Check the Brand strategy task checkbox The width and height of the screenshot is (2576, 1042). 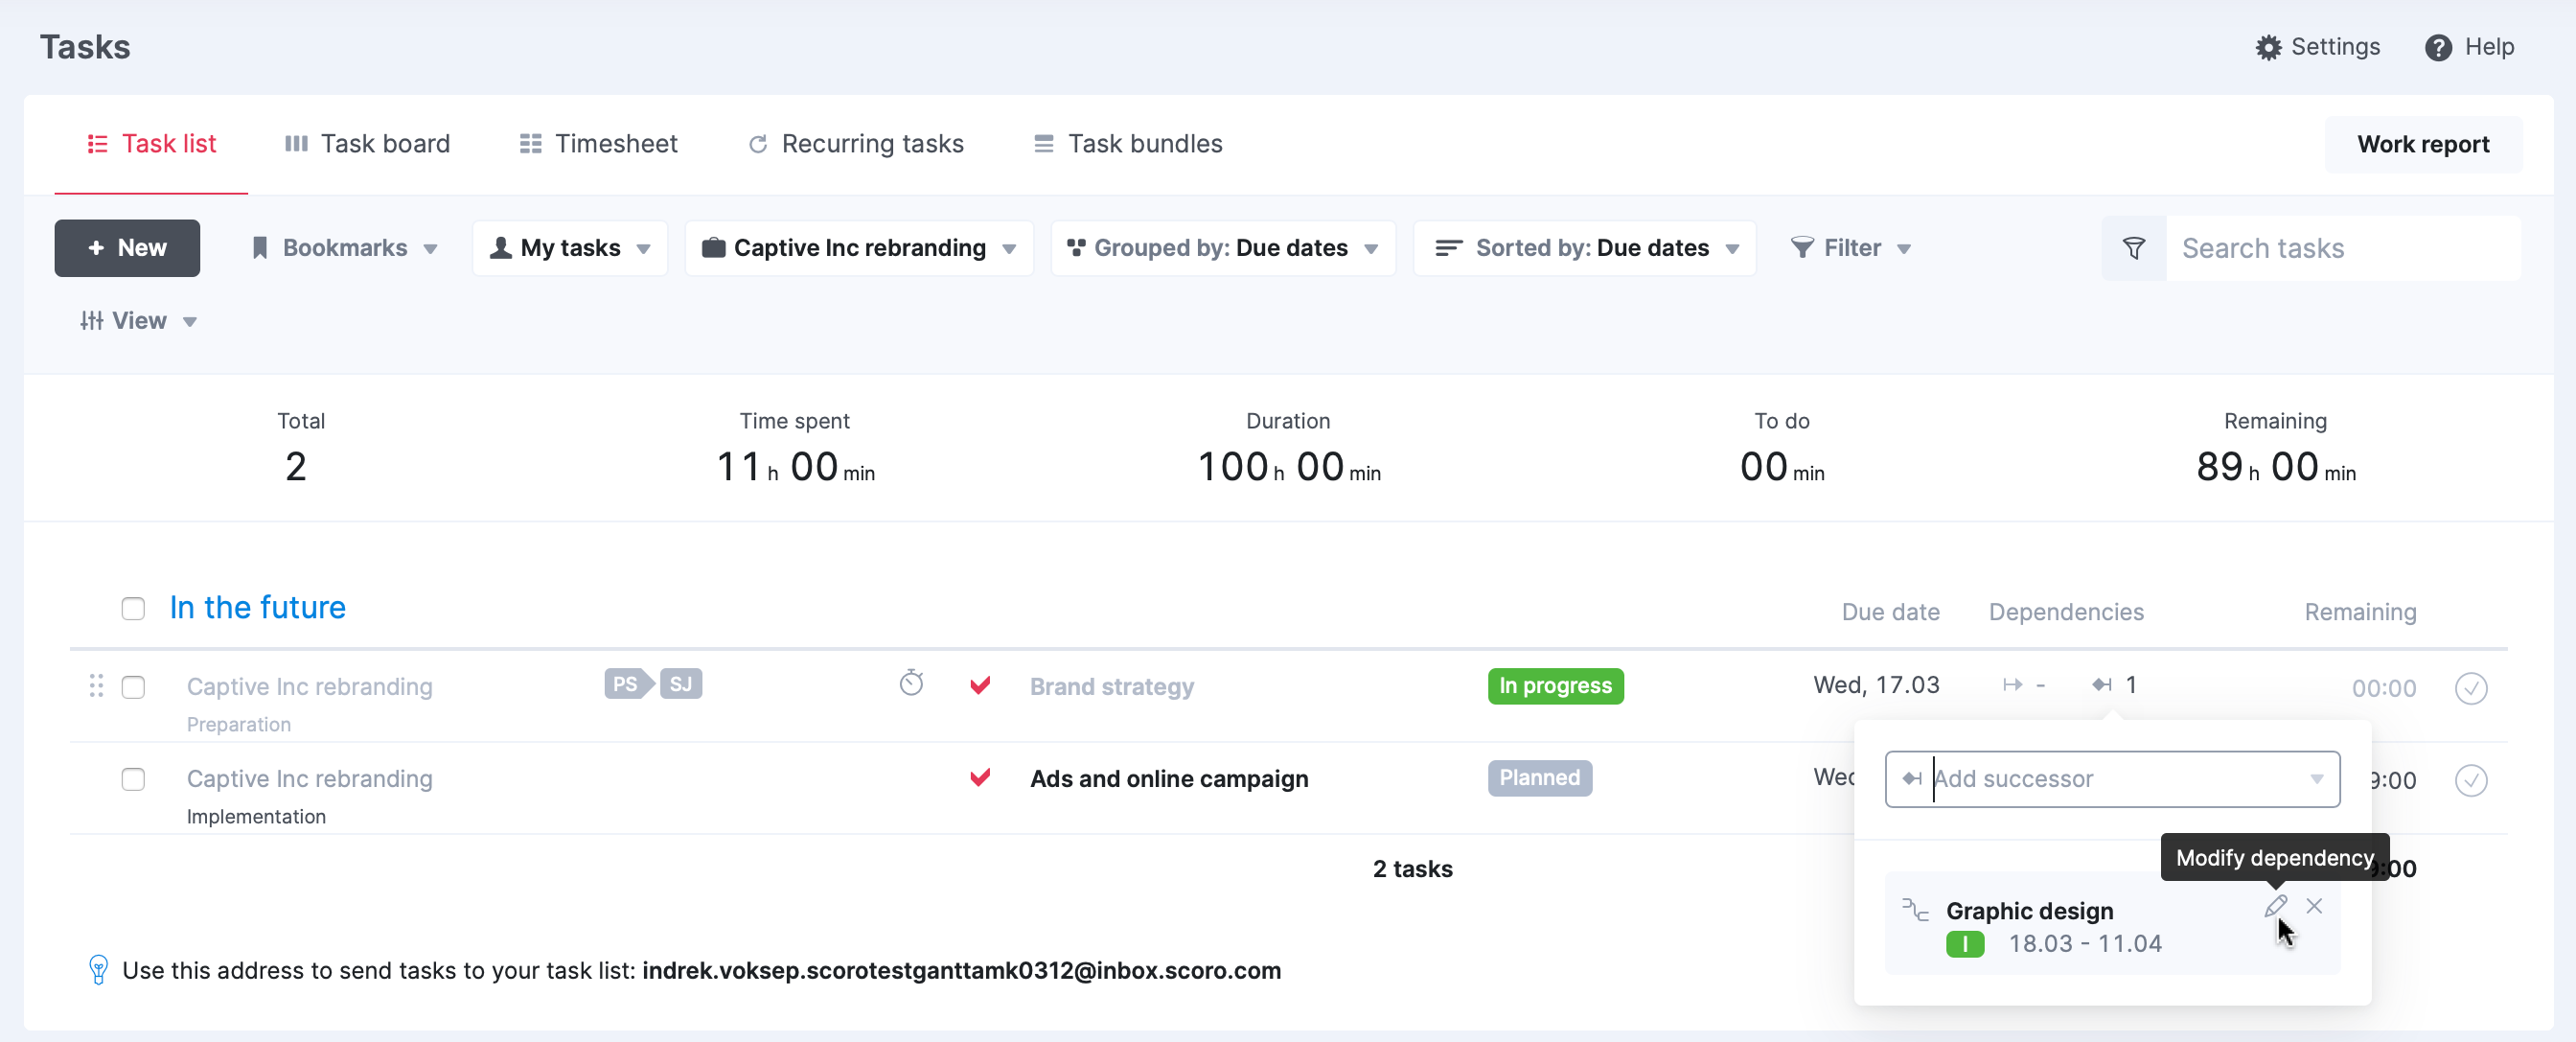tap(133, 687)
